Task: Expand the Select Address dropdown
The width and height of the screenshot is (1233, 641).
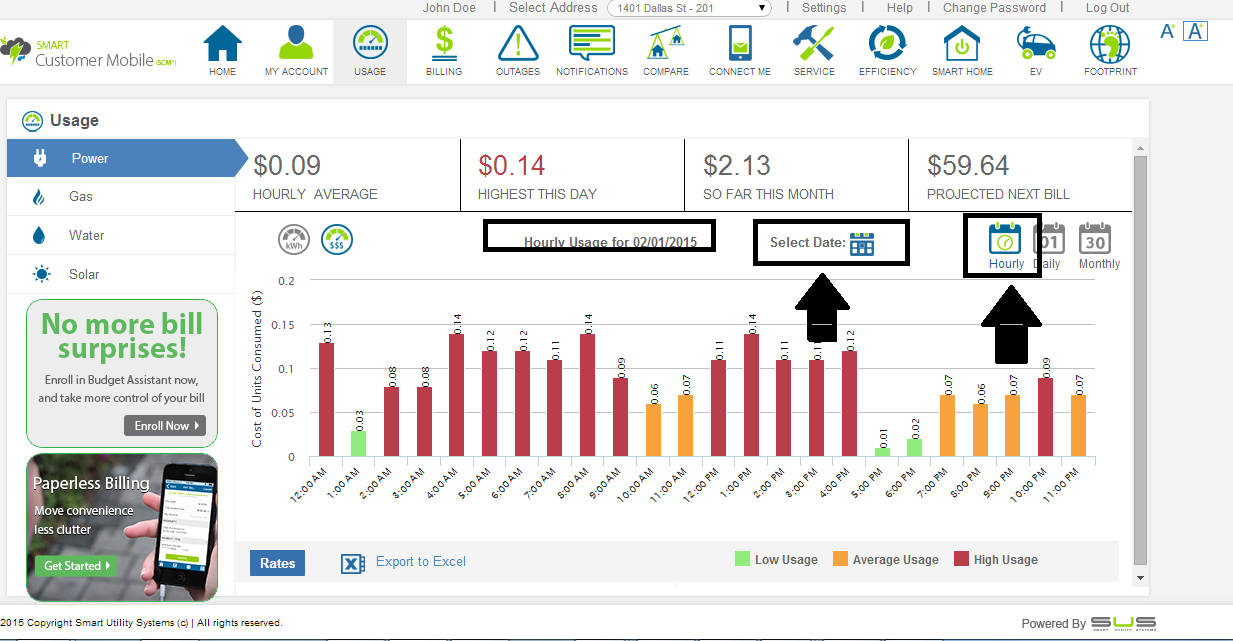Action: tap(689, 8)
